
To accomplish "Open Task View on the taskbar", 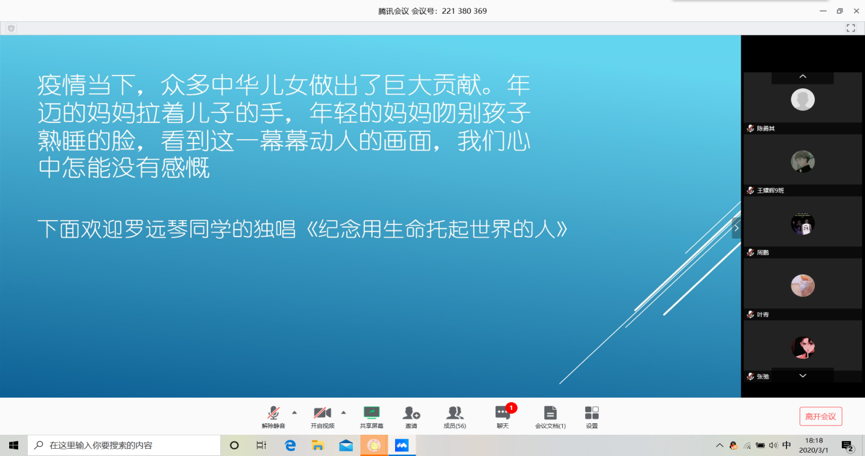I will [x=261, y=445].
